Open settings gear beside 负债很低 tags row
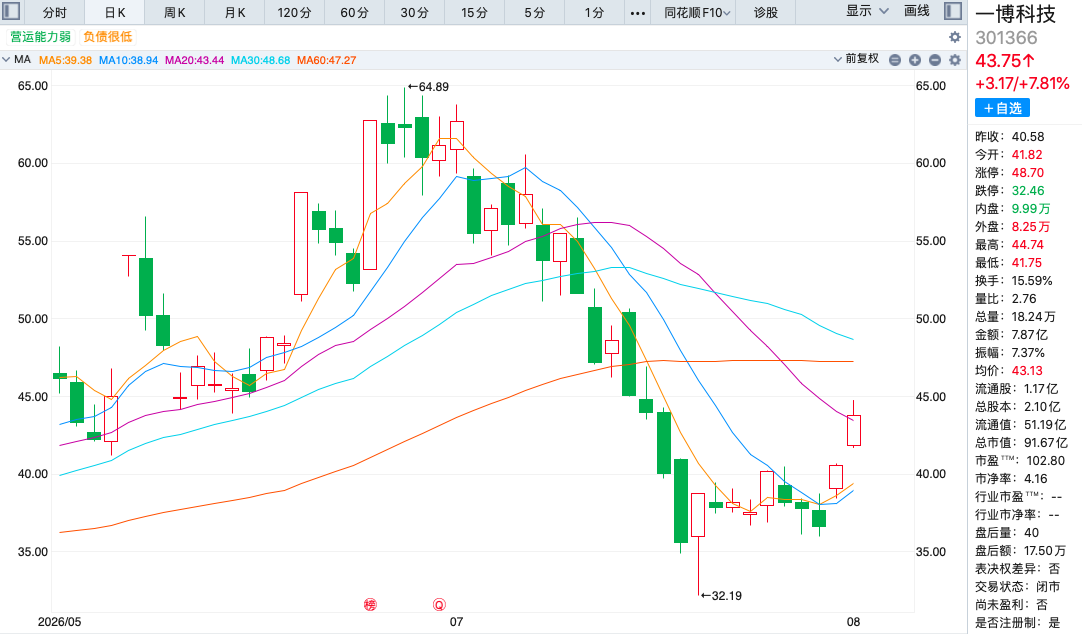 (x=955, y=37)
